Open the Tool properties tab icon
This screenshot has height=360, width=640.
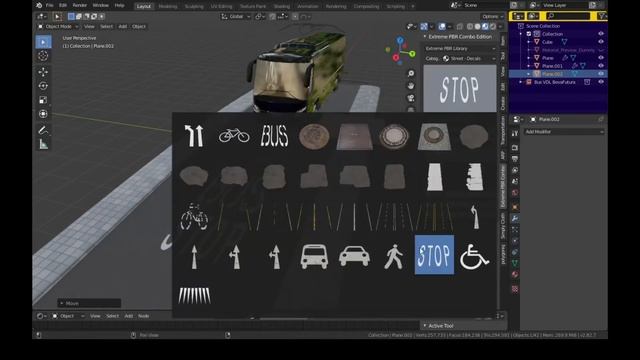pos(515,133)
